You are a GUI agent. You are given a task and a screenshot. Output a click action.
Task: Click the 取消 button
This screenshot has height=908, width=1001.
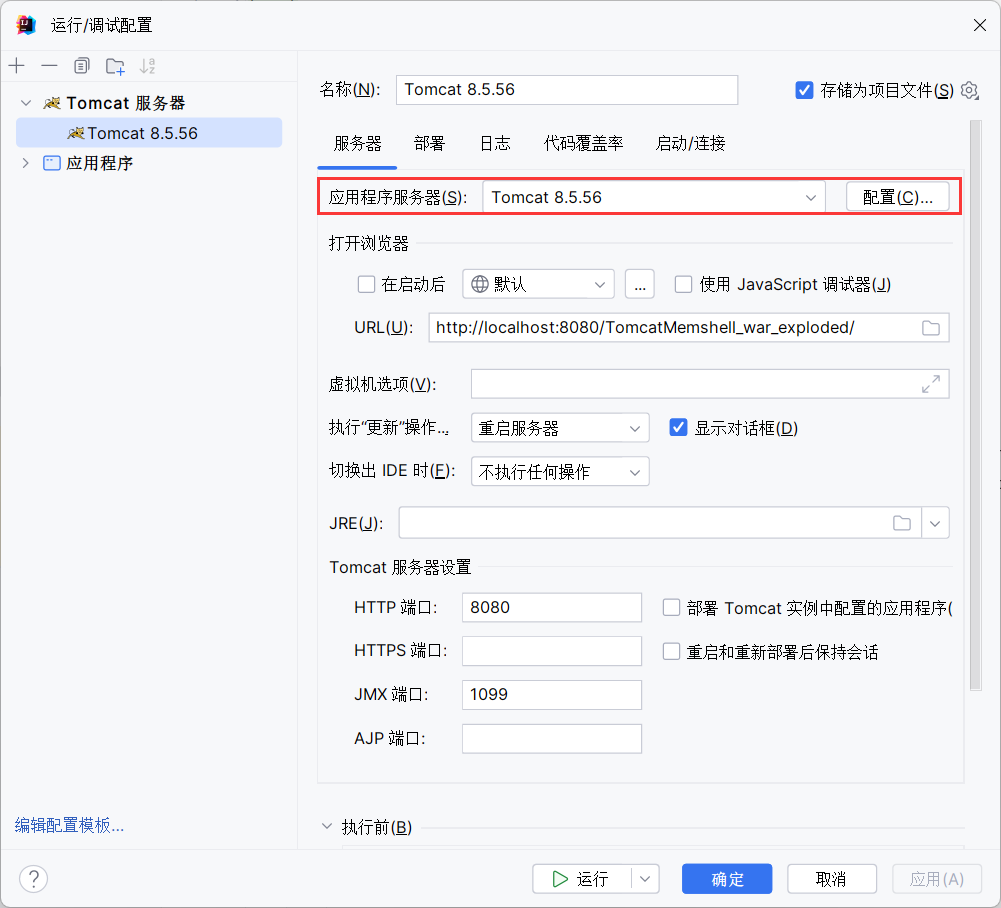pyautogui.click(x=832, y=879)
